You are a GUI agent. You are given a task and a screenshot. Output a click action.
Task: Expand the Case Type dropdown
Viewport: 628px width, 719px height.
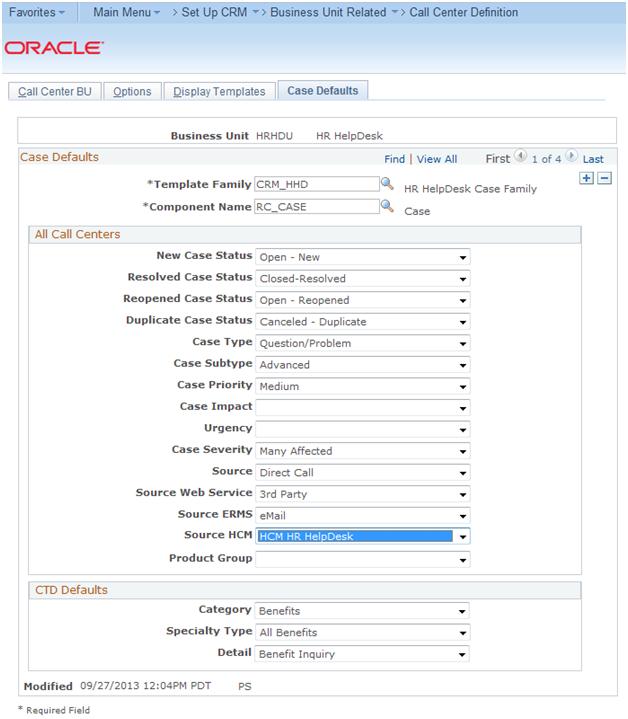coord(363,343)
